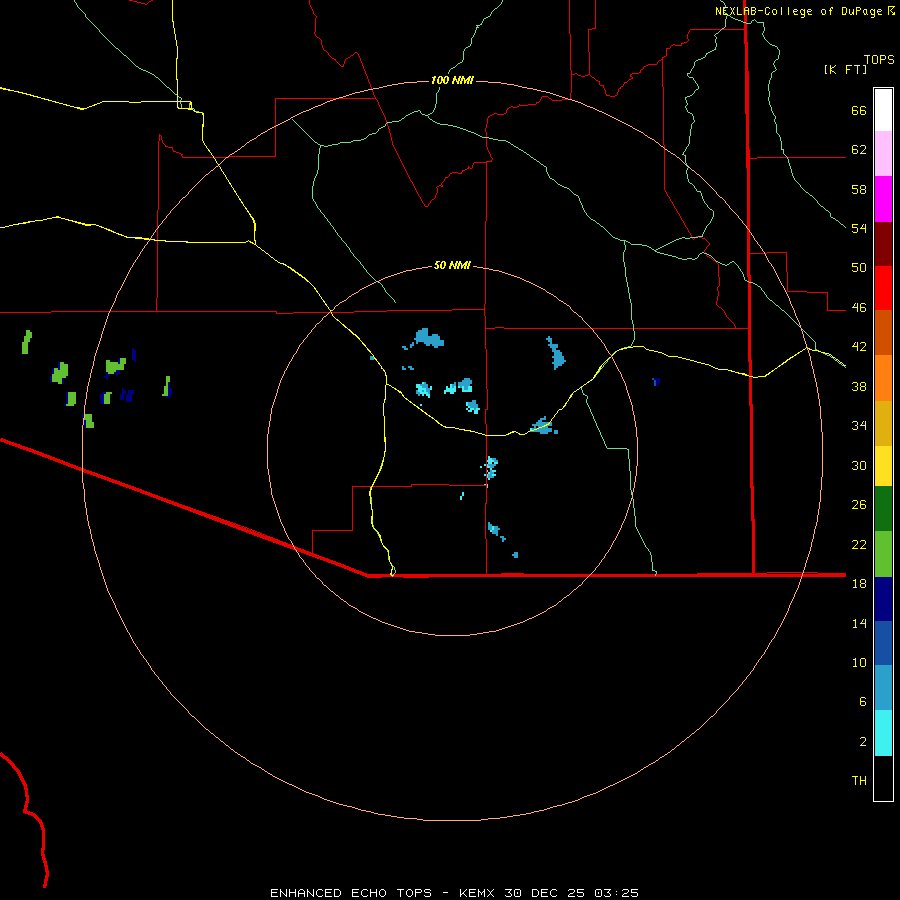Click the dark red swatch between 50 and 54
Viewport: 900px width, 900px height.
point(883,243)
